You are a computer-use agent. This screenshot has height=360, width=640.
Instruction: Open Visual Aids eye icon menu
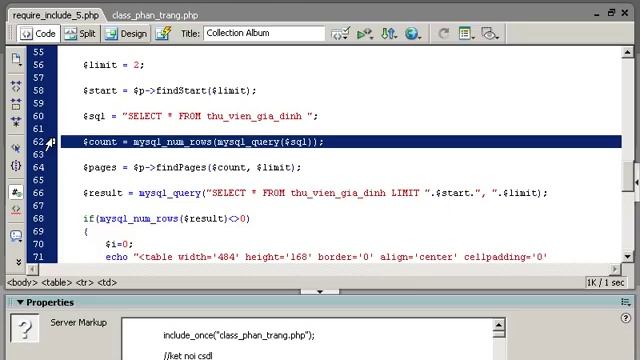click(x=490, y=33)
